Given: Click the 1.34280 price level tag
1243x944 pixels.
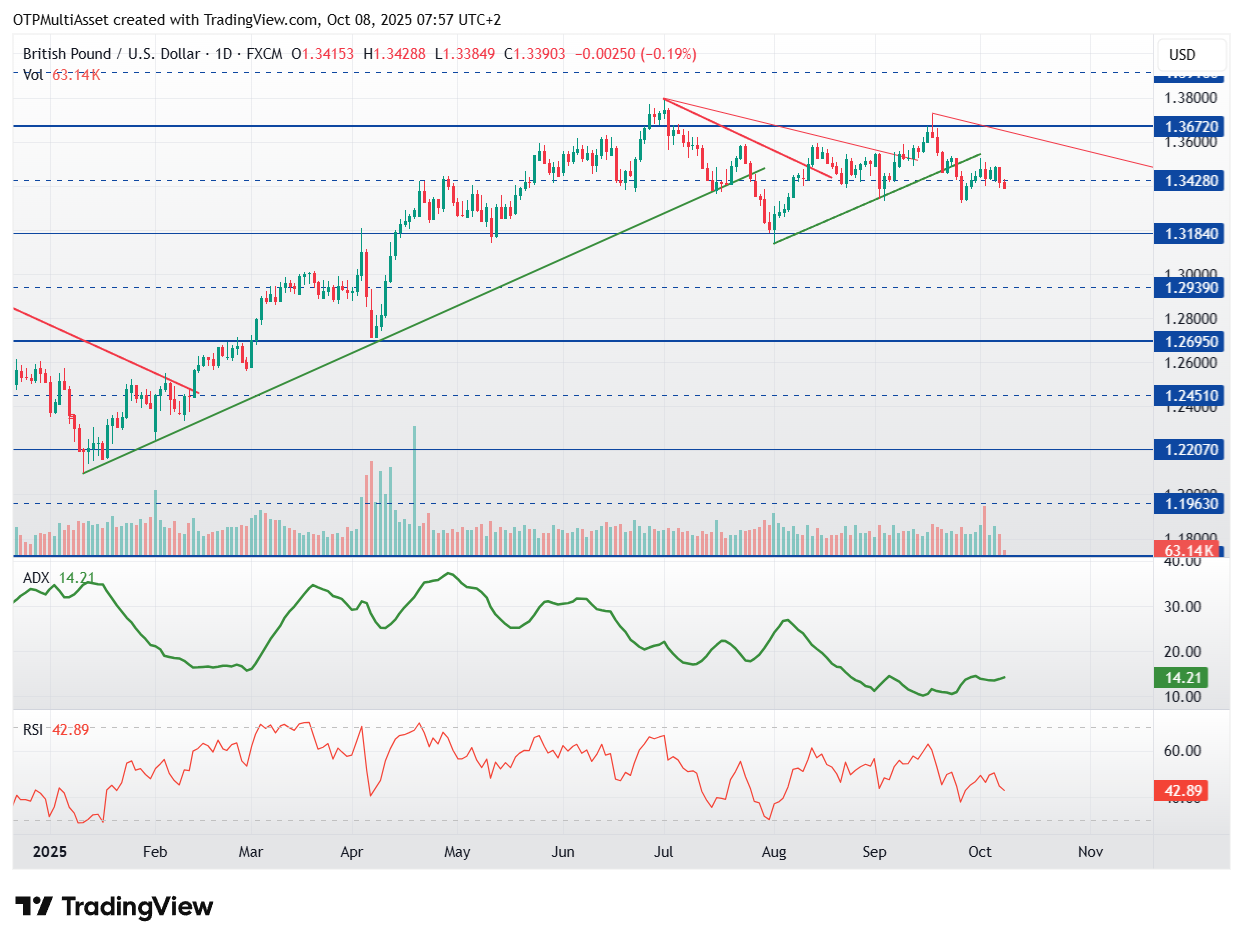Looking at the screenshot, I should pyautogui.click(x=1191, y=181).
